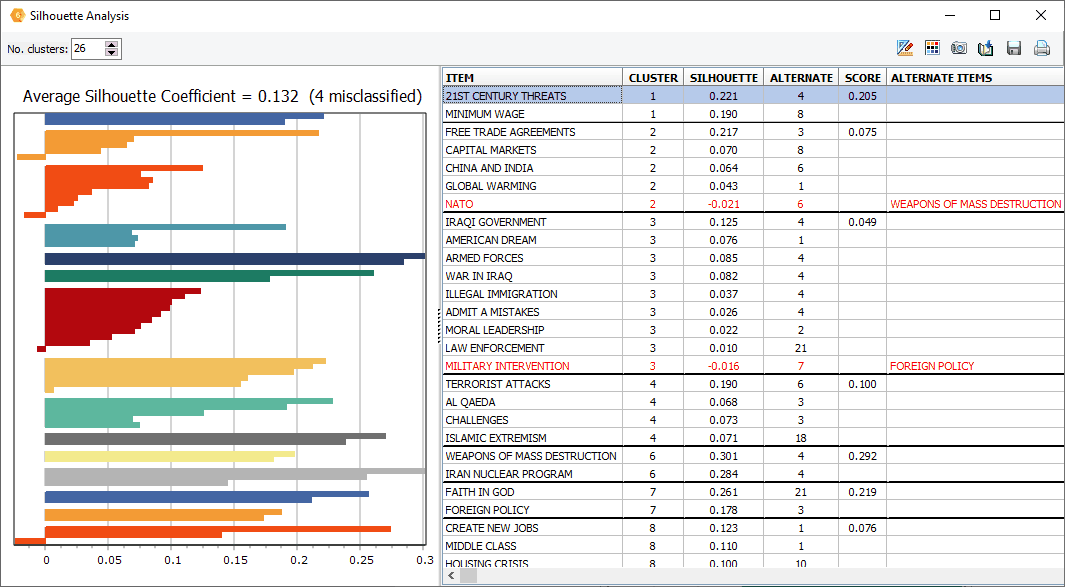Screen dimensions: 1065x587
Task: Increase number of clusters with up arrow
Action: [x=111, y=44]
